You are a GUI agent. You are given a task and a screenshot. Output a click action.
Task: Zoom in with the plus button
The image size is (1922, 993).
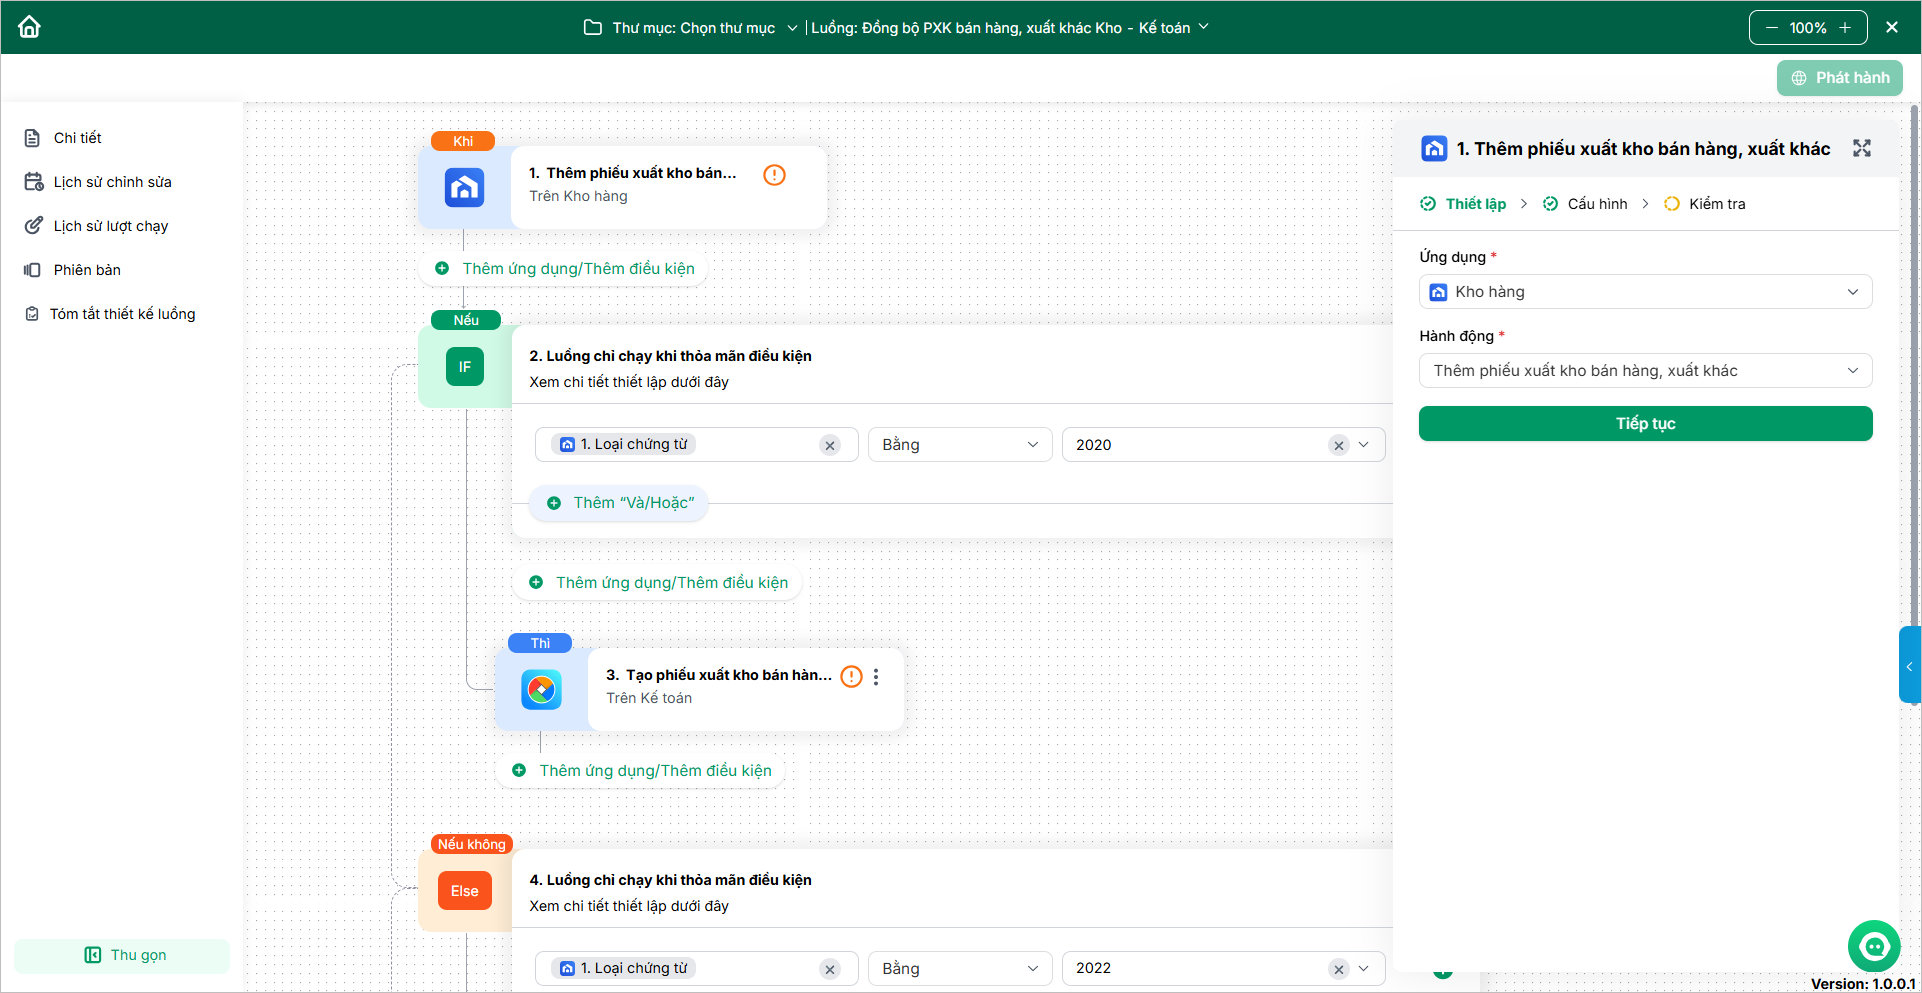click(1845, 28)
